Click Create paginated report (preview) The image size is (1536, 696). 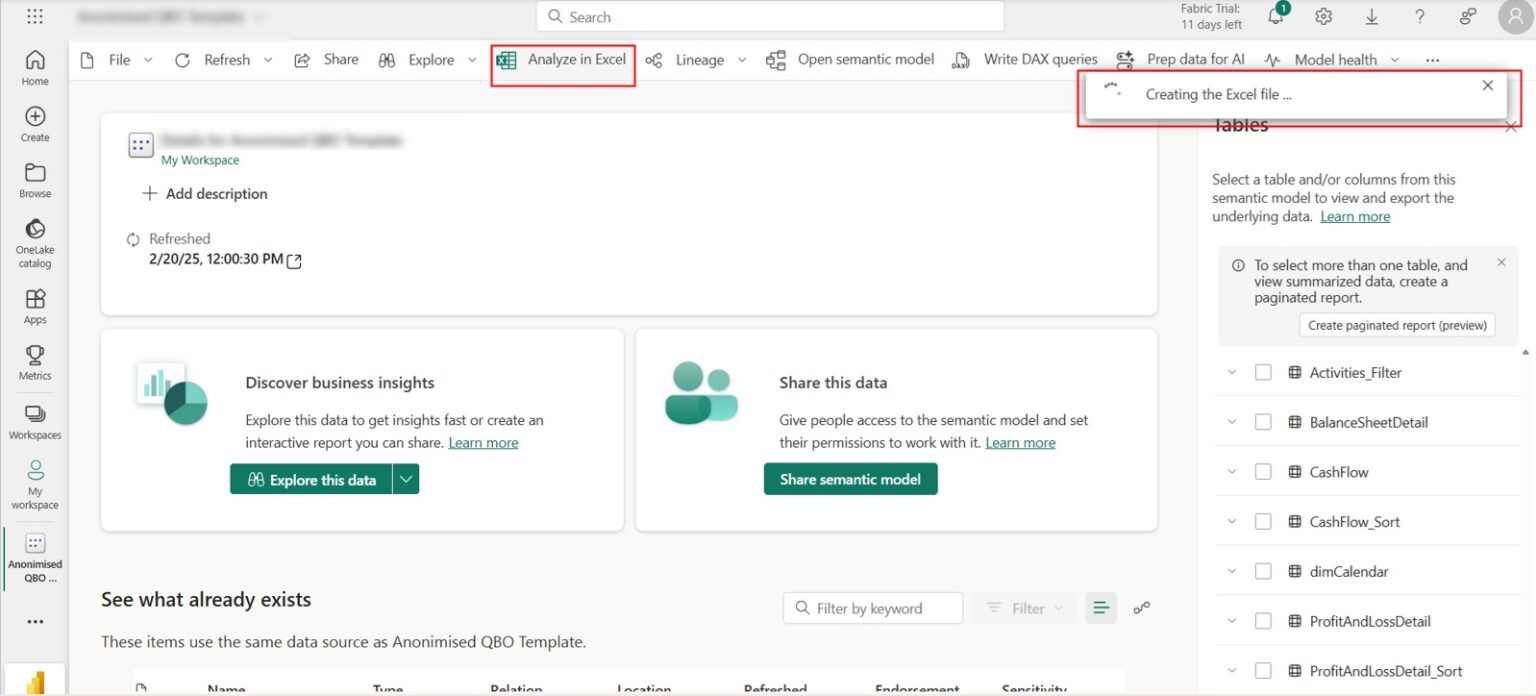tap(1397, 325)
